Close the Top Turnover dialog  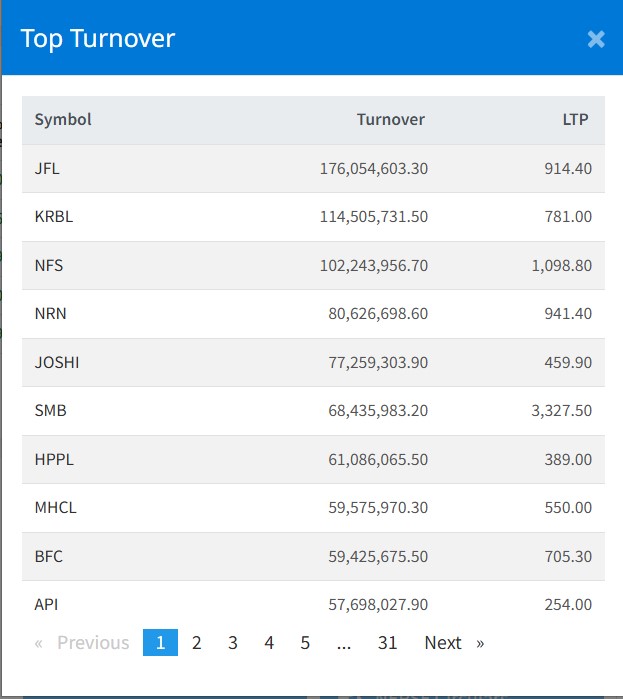pos(596,39)
